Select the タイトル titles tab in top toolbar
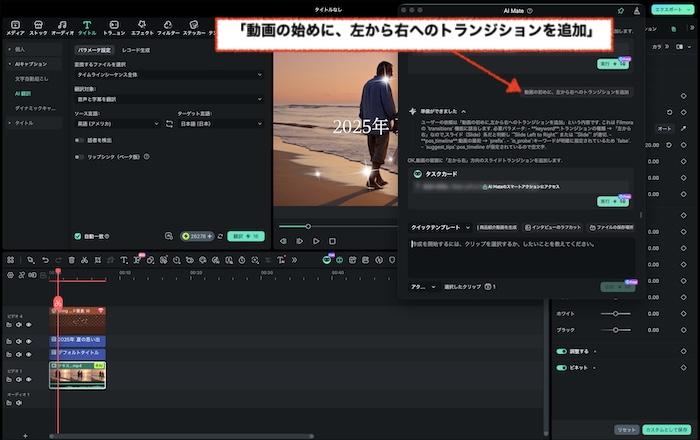 point(87,28)
